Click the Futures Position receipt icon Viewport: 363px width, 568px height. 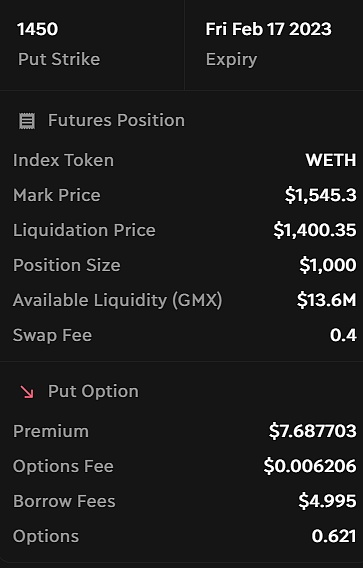click(x=27, y=121)
